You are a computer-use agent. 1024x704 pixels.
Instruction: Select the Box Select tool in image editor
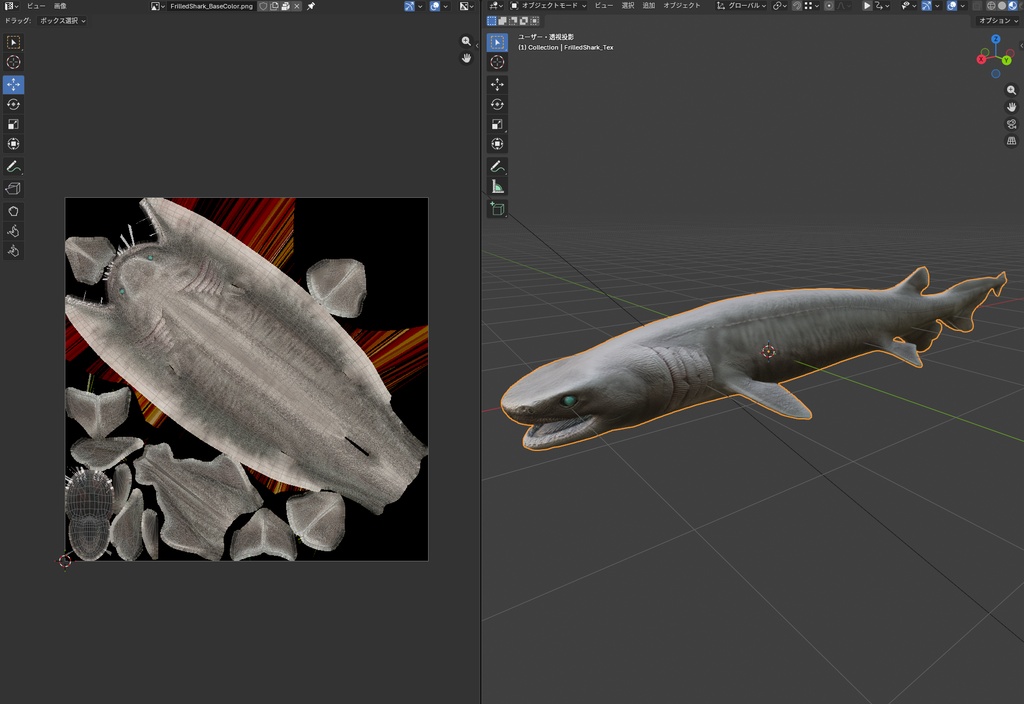pyautogui.click(x=13, y=42)
